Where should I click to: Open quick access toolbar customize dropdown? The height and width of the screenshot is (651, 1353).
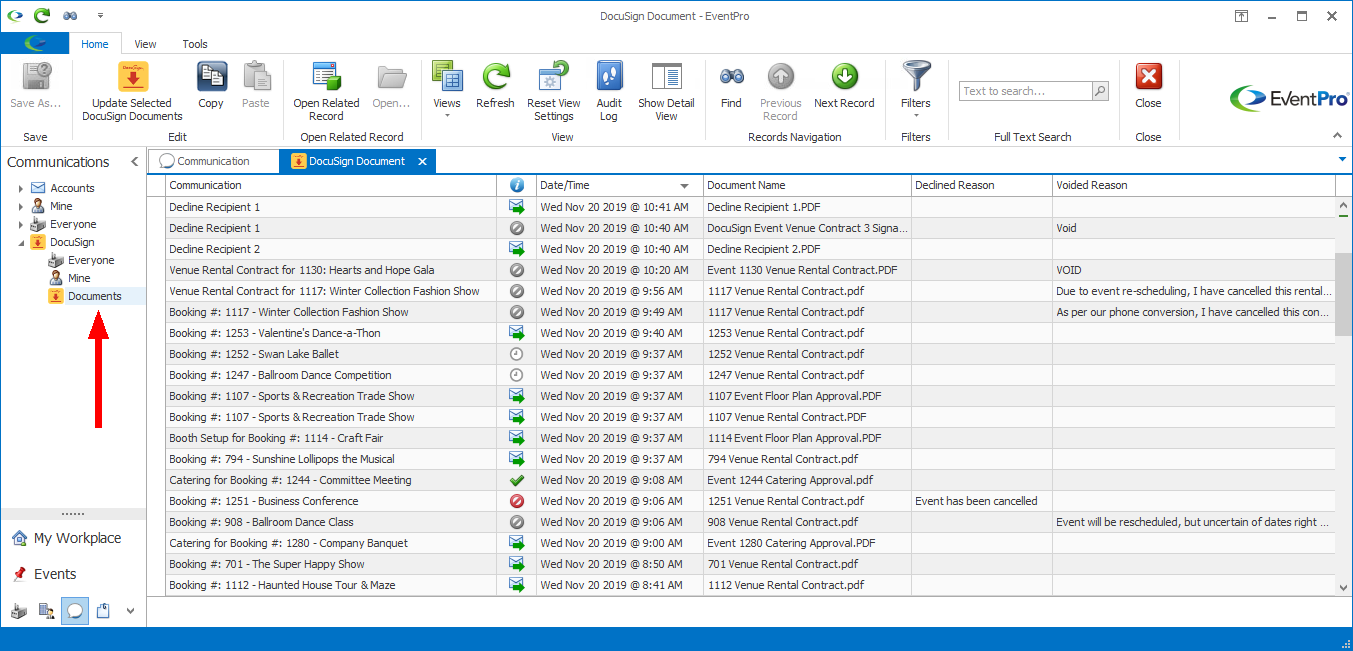(x=100, y=16)
